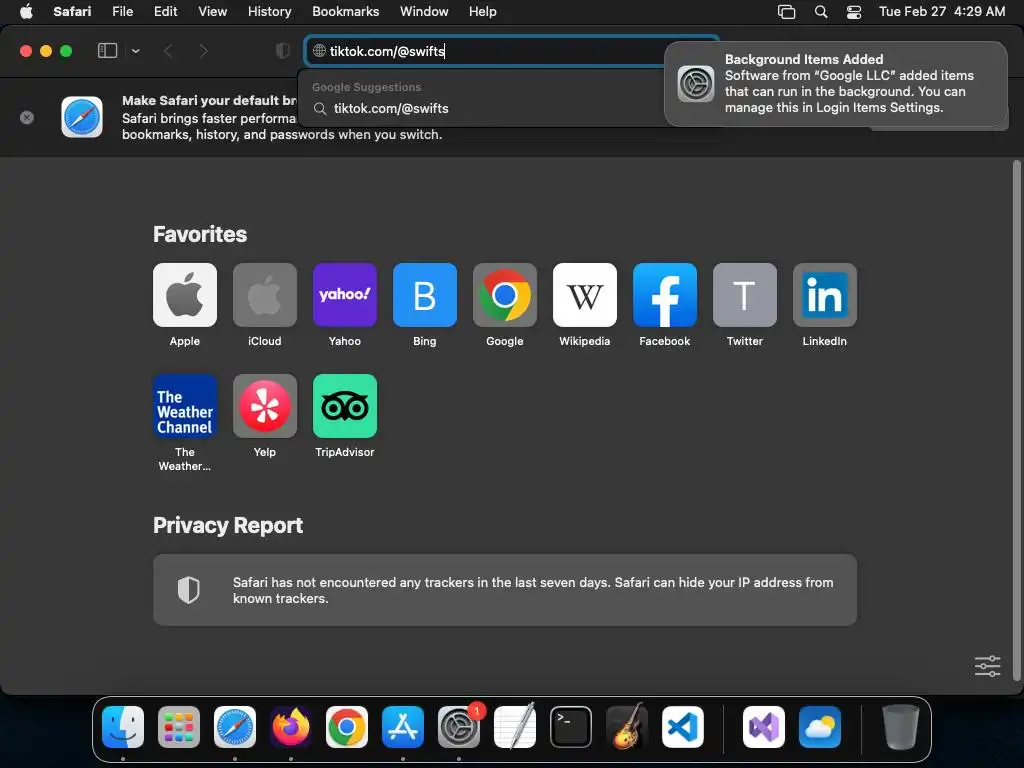The image size is (1024, 768).
Task: Open the Safari menu
Action: pyautogui.click(x=72, y=11)
